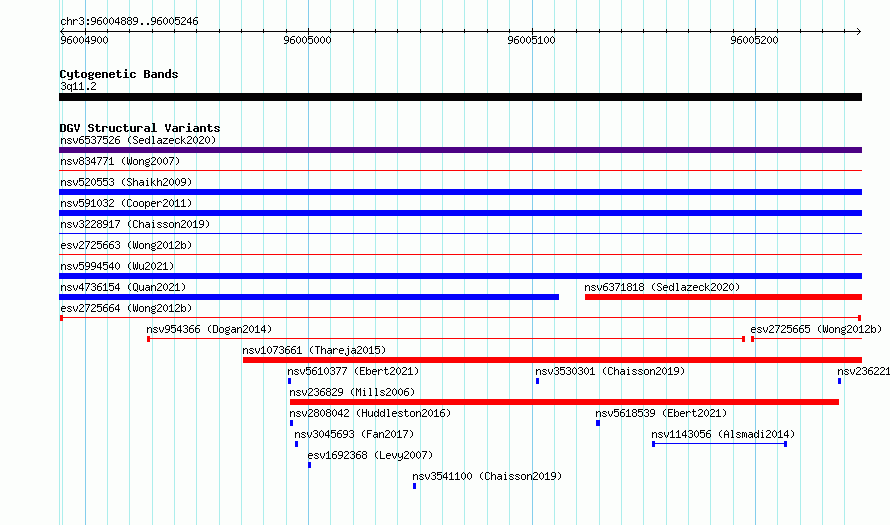
Task: Select the nsv3530301 (Chaisson2019) label
Action: point(610,371)
